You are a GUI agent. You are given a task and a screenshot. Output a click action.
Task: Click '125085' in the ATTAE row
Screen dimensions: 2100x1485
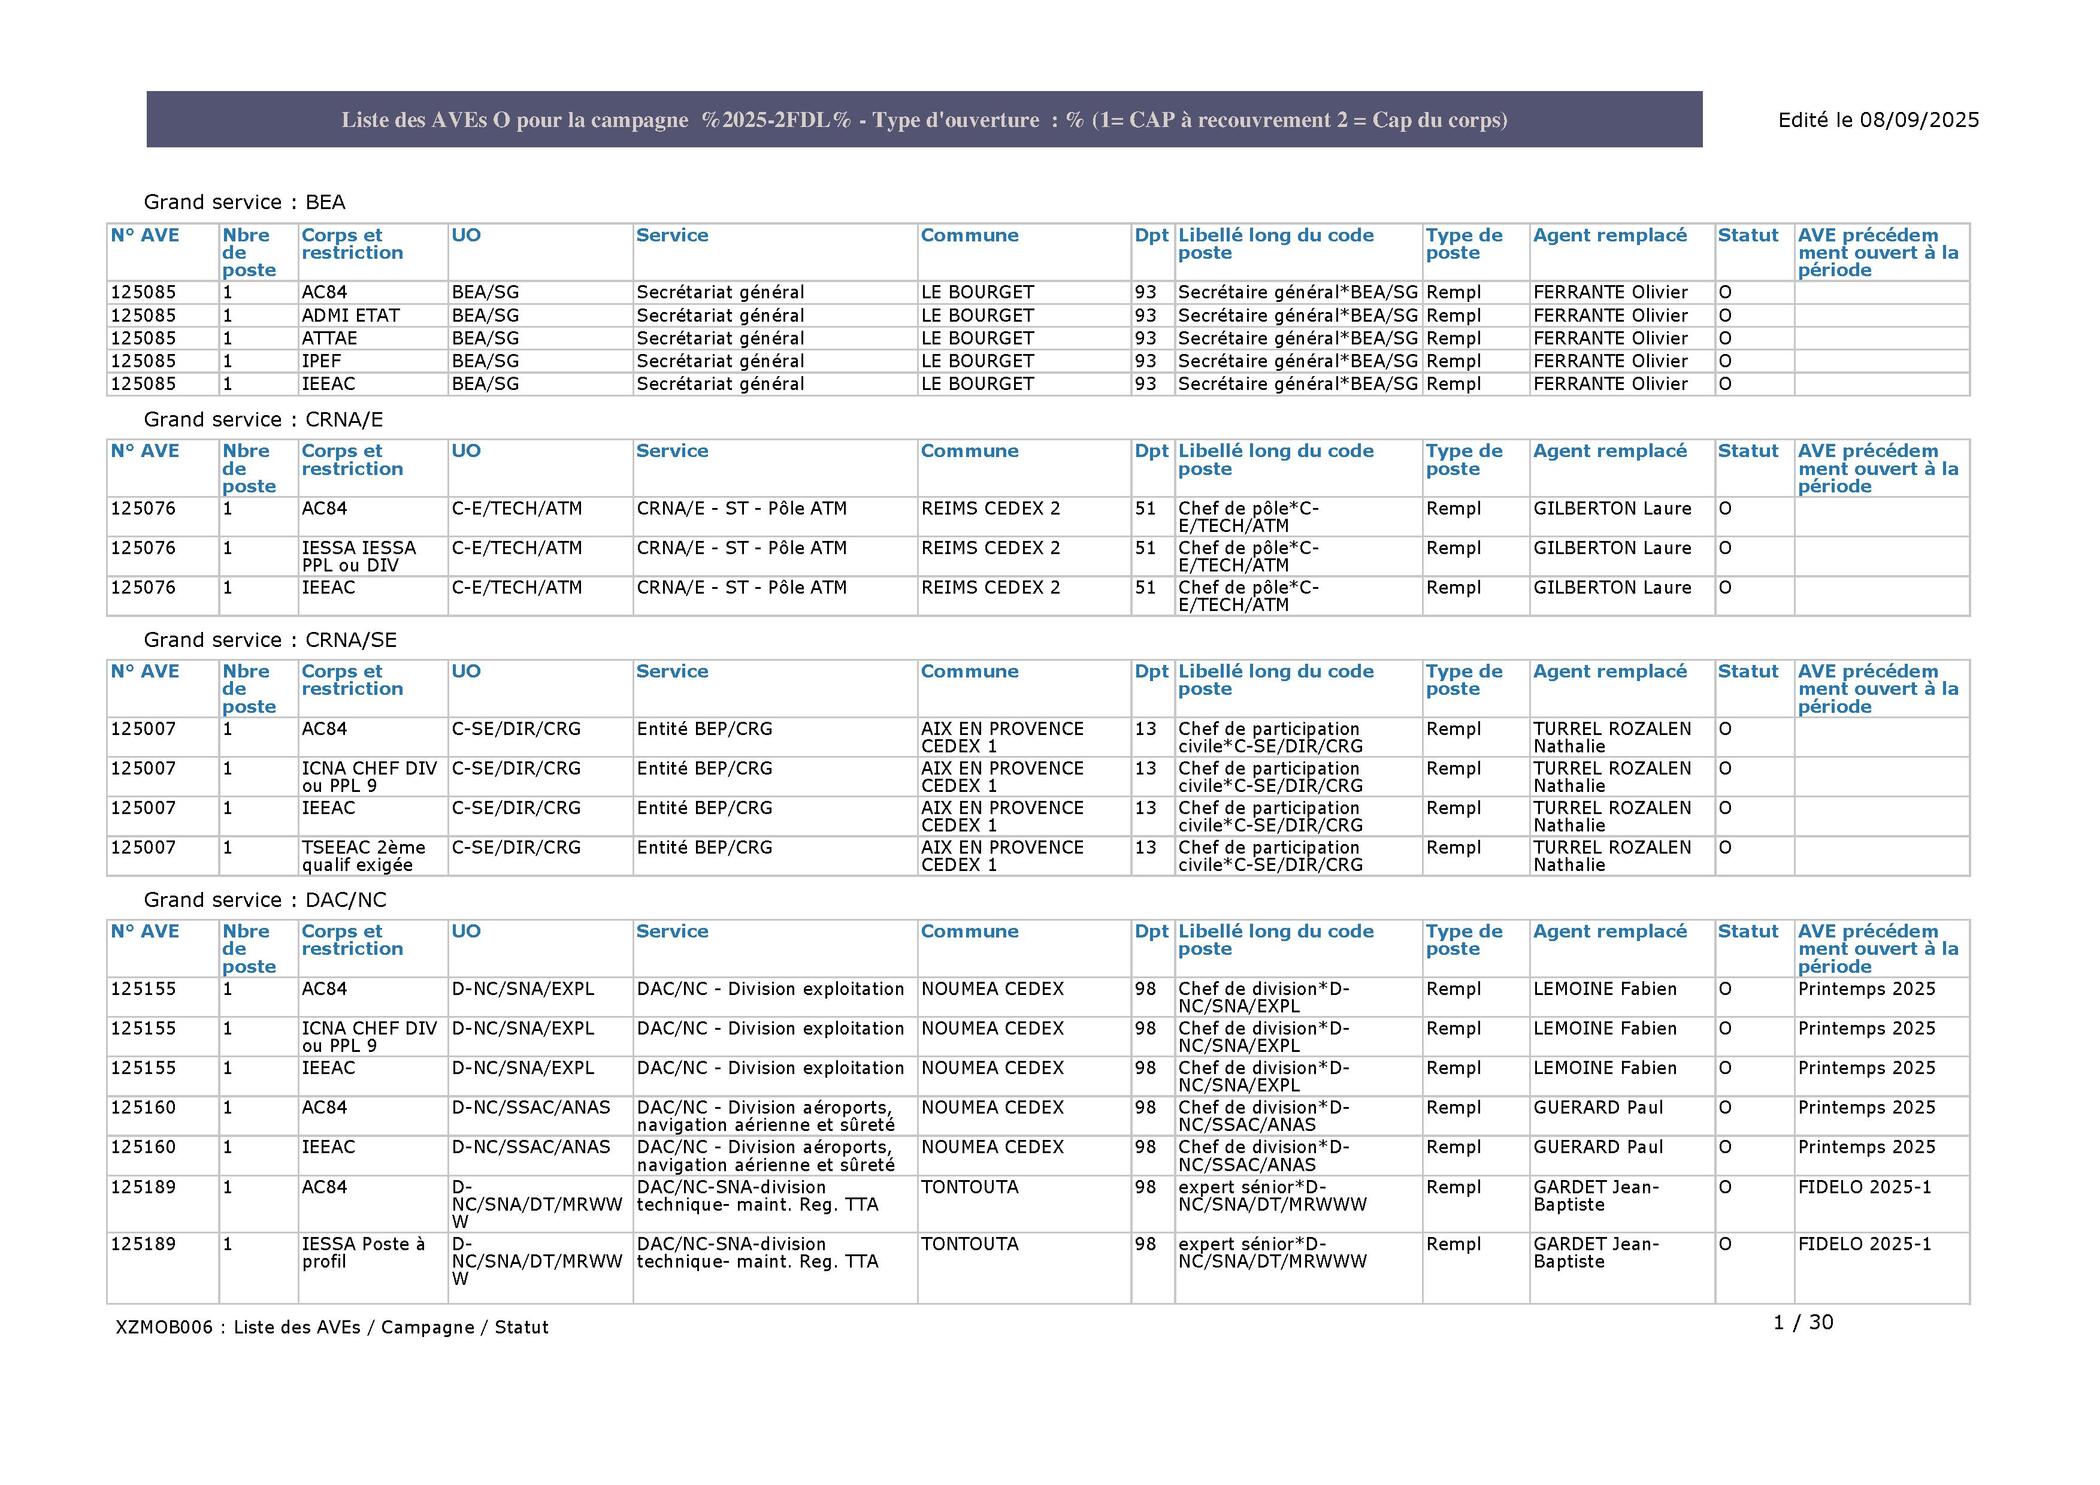143,338
